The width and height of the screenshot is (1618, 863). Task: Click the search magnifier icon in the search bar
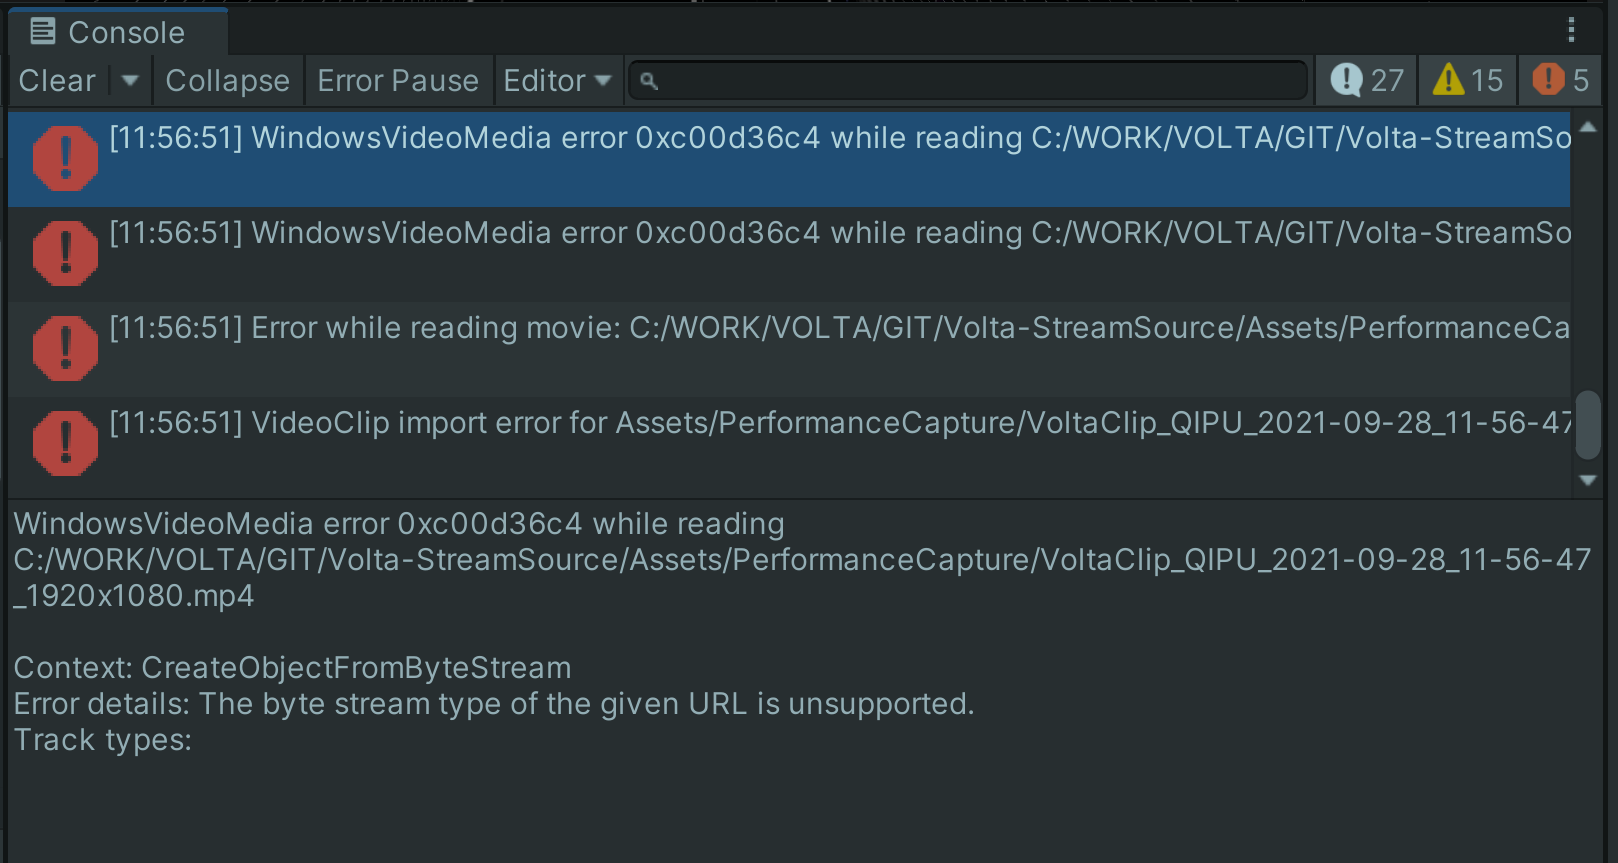click(650, 80)
